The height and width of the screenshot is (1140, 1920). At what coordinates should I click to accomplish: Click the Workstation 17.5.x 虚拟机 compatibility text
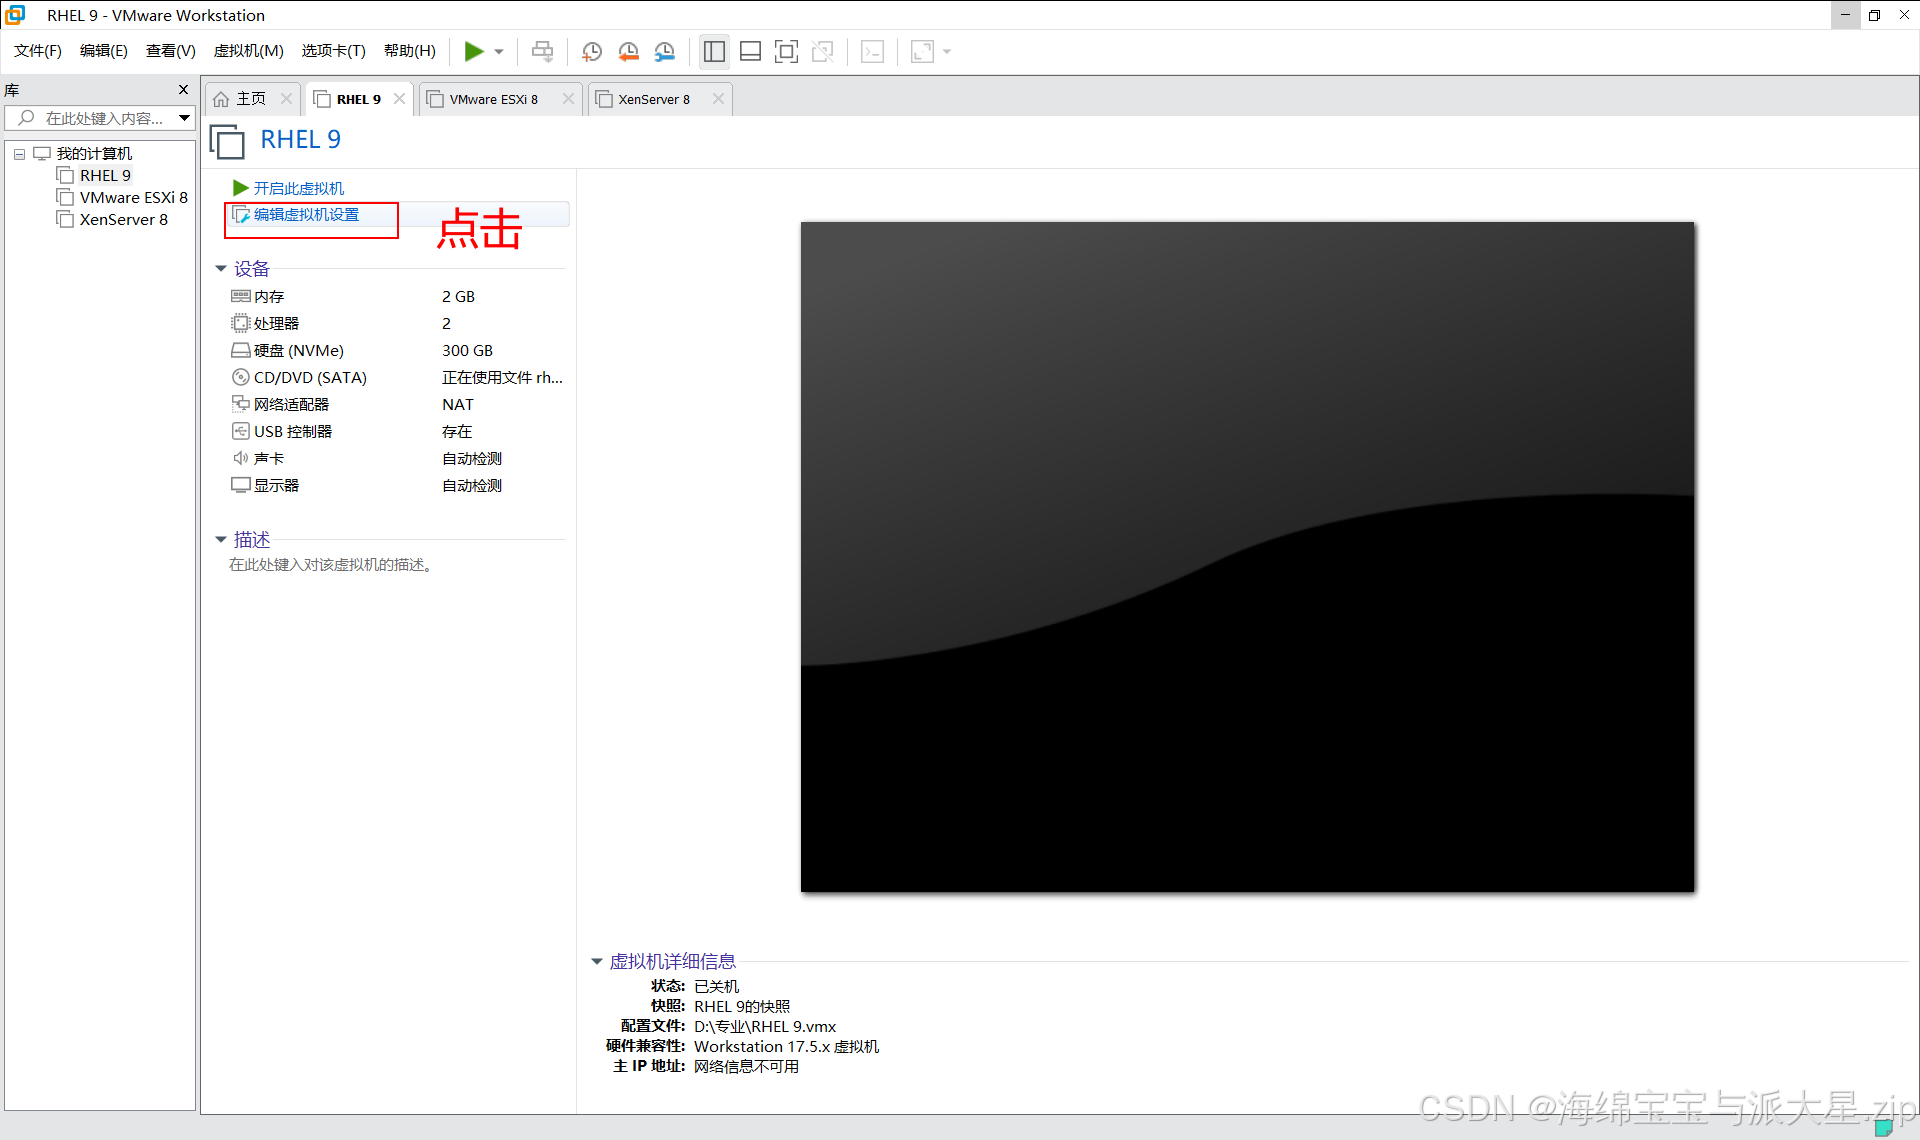coord(787,1046)
